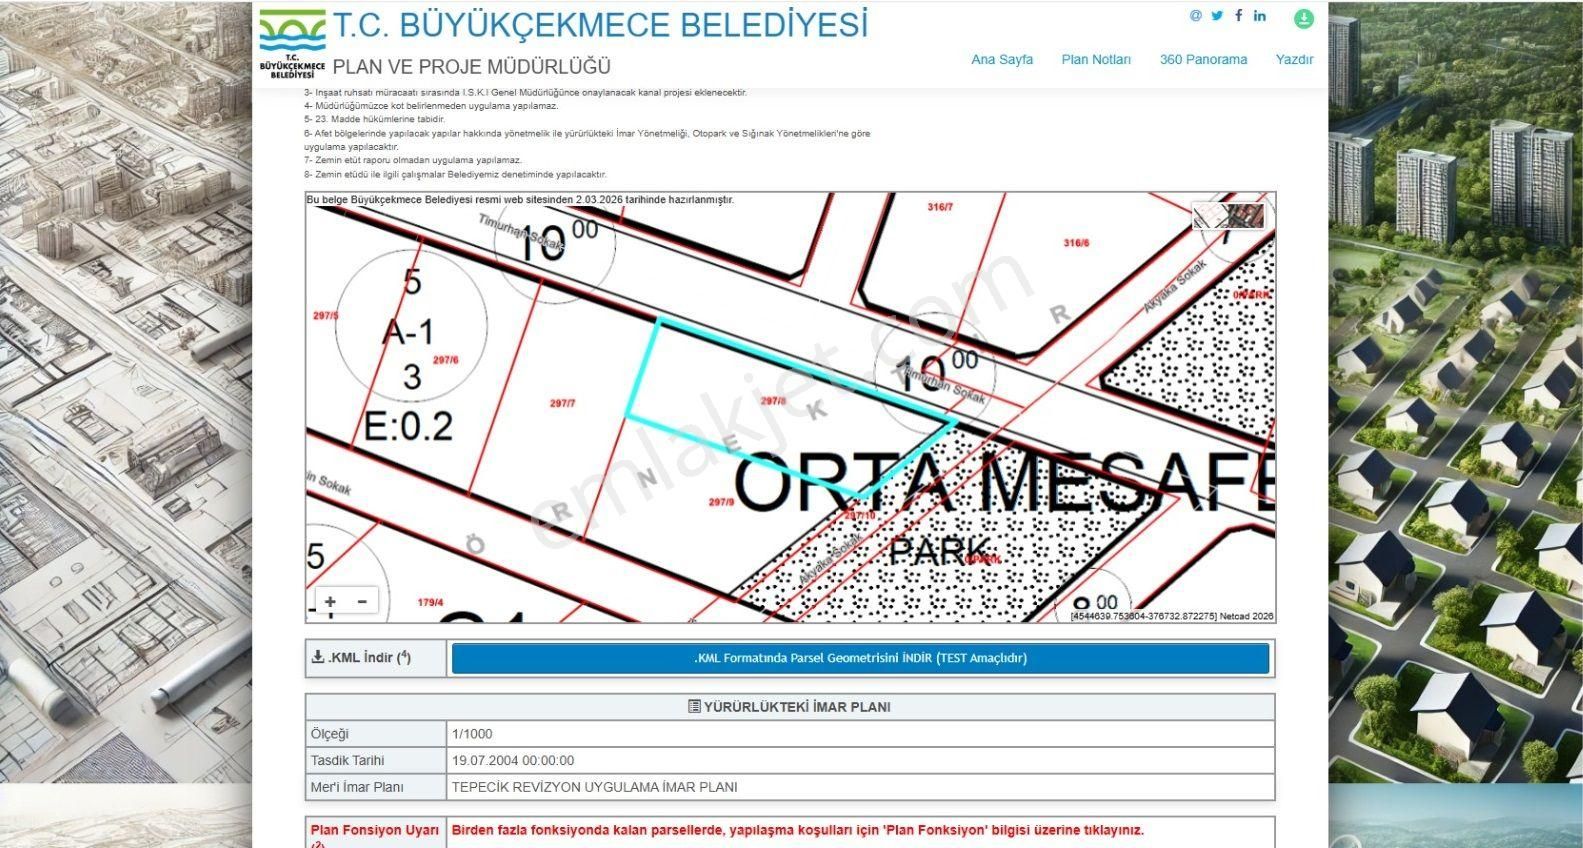The image size is (1583, 848).
Task: Click the YÜRÜRLÜKTEKİ İMAR PLANI header
Action: point(790,707)
